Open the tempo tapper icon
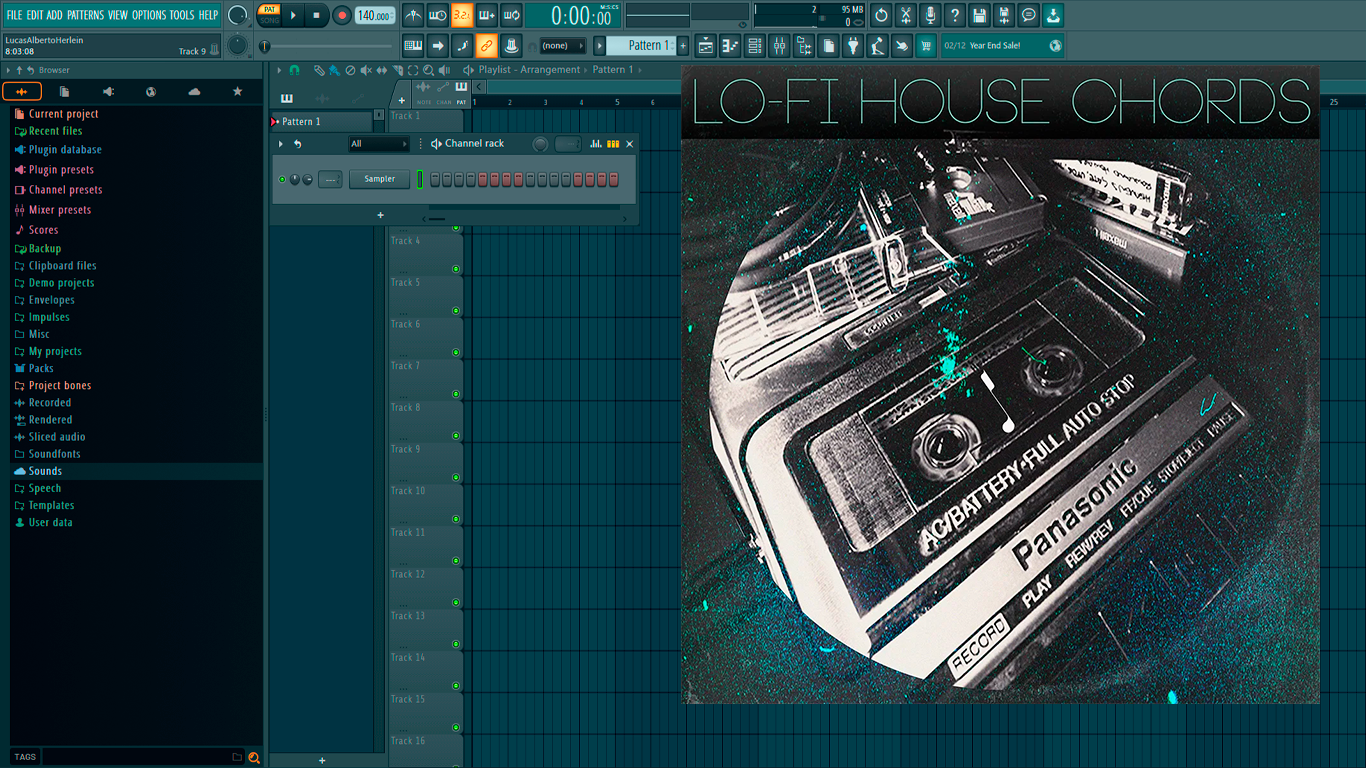This screenshot has width=1366, height=768. point(877,45)
